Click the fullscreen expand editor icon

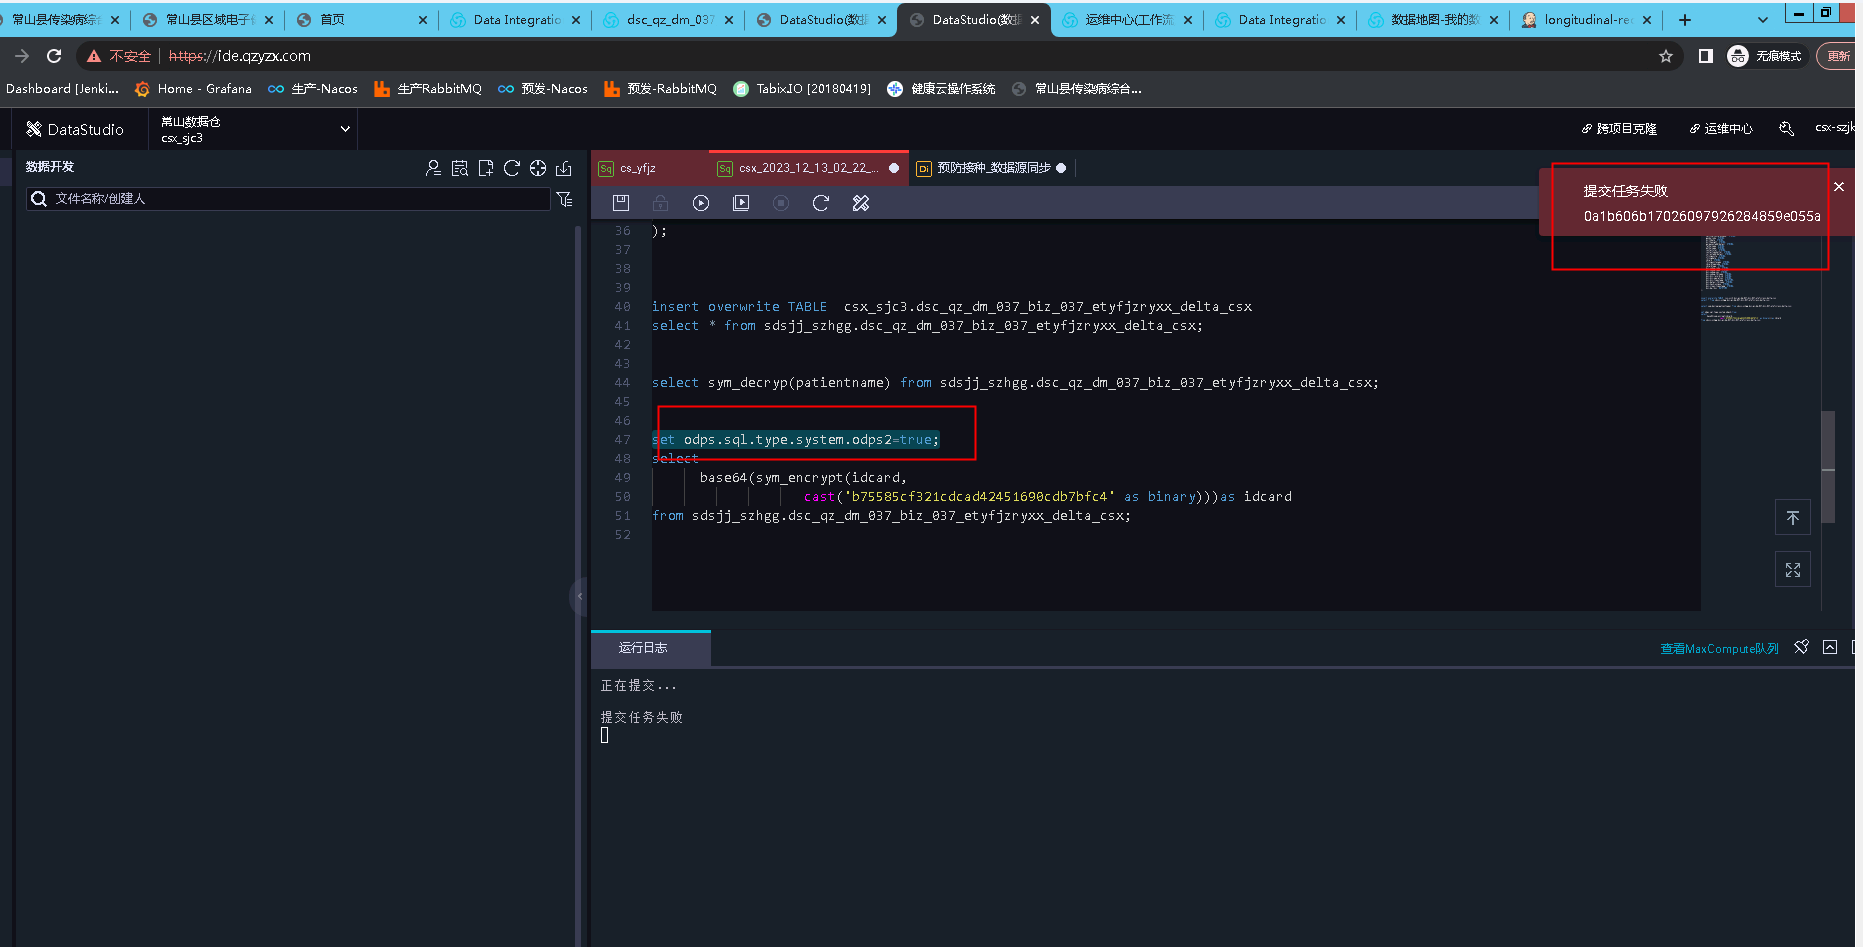tap(1793, 570)
